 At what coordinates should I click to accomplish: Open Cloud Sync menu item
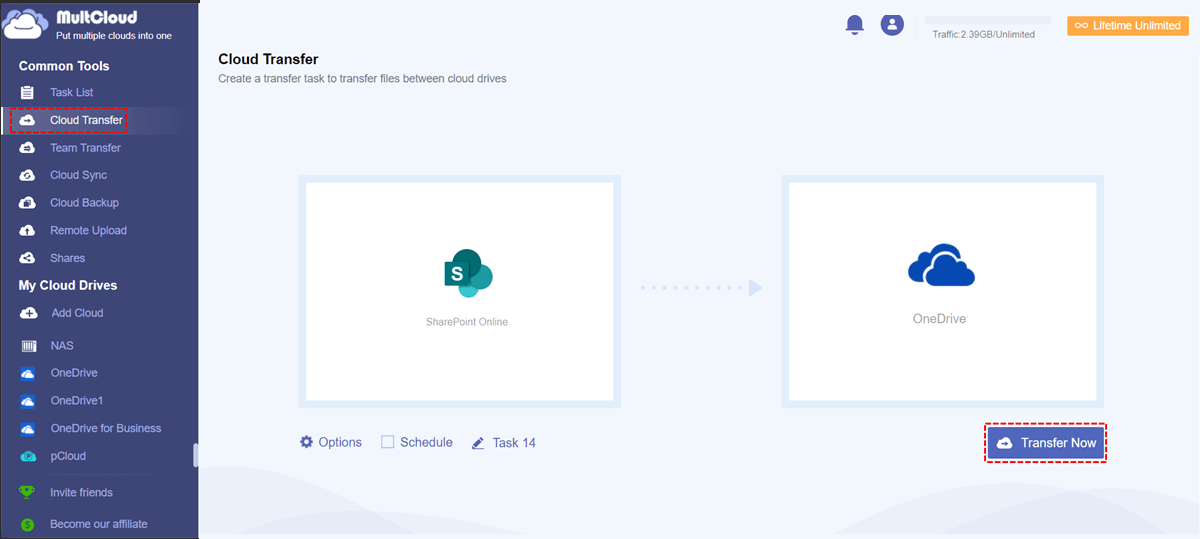(78, 175)
